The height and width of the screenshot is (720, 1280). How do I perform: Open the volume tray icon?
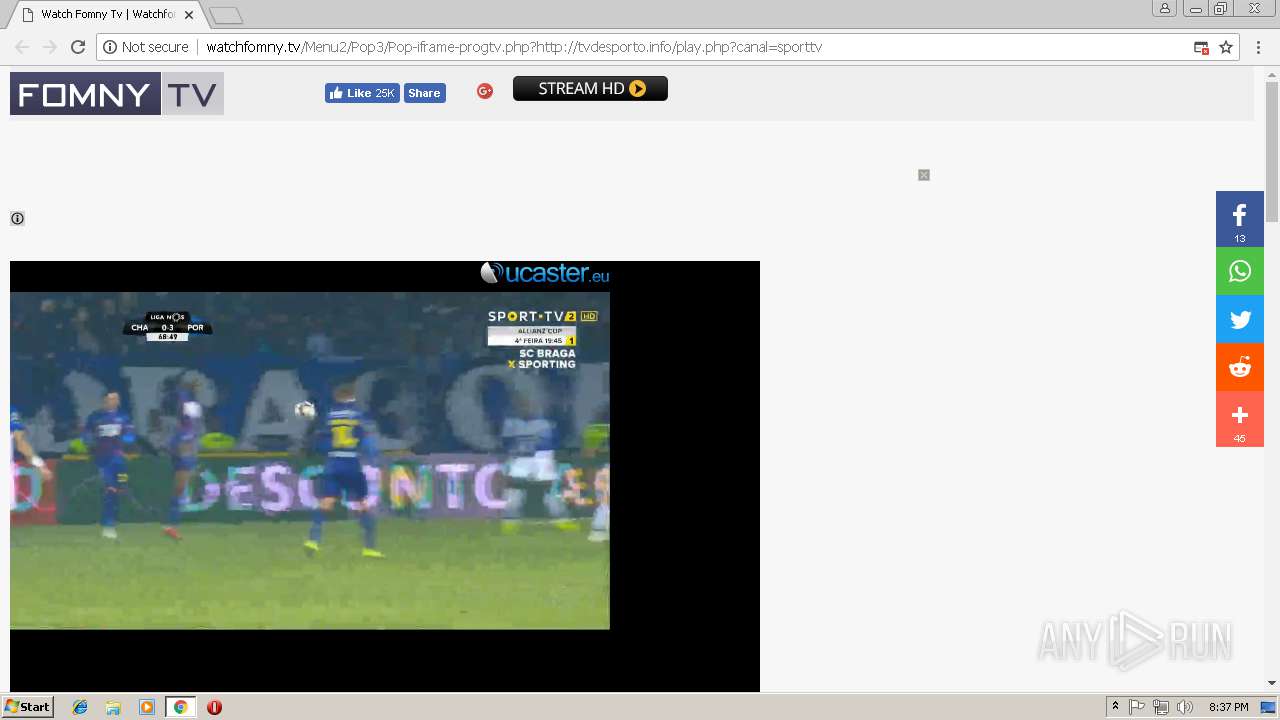tap(1185, 707)
